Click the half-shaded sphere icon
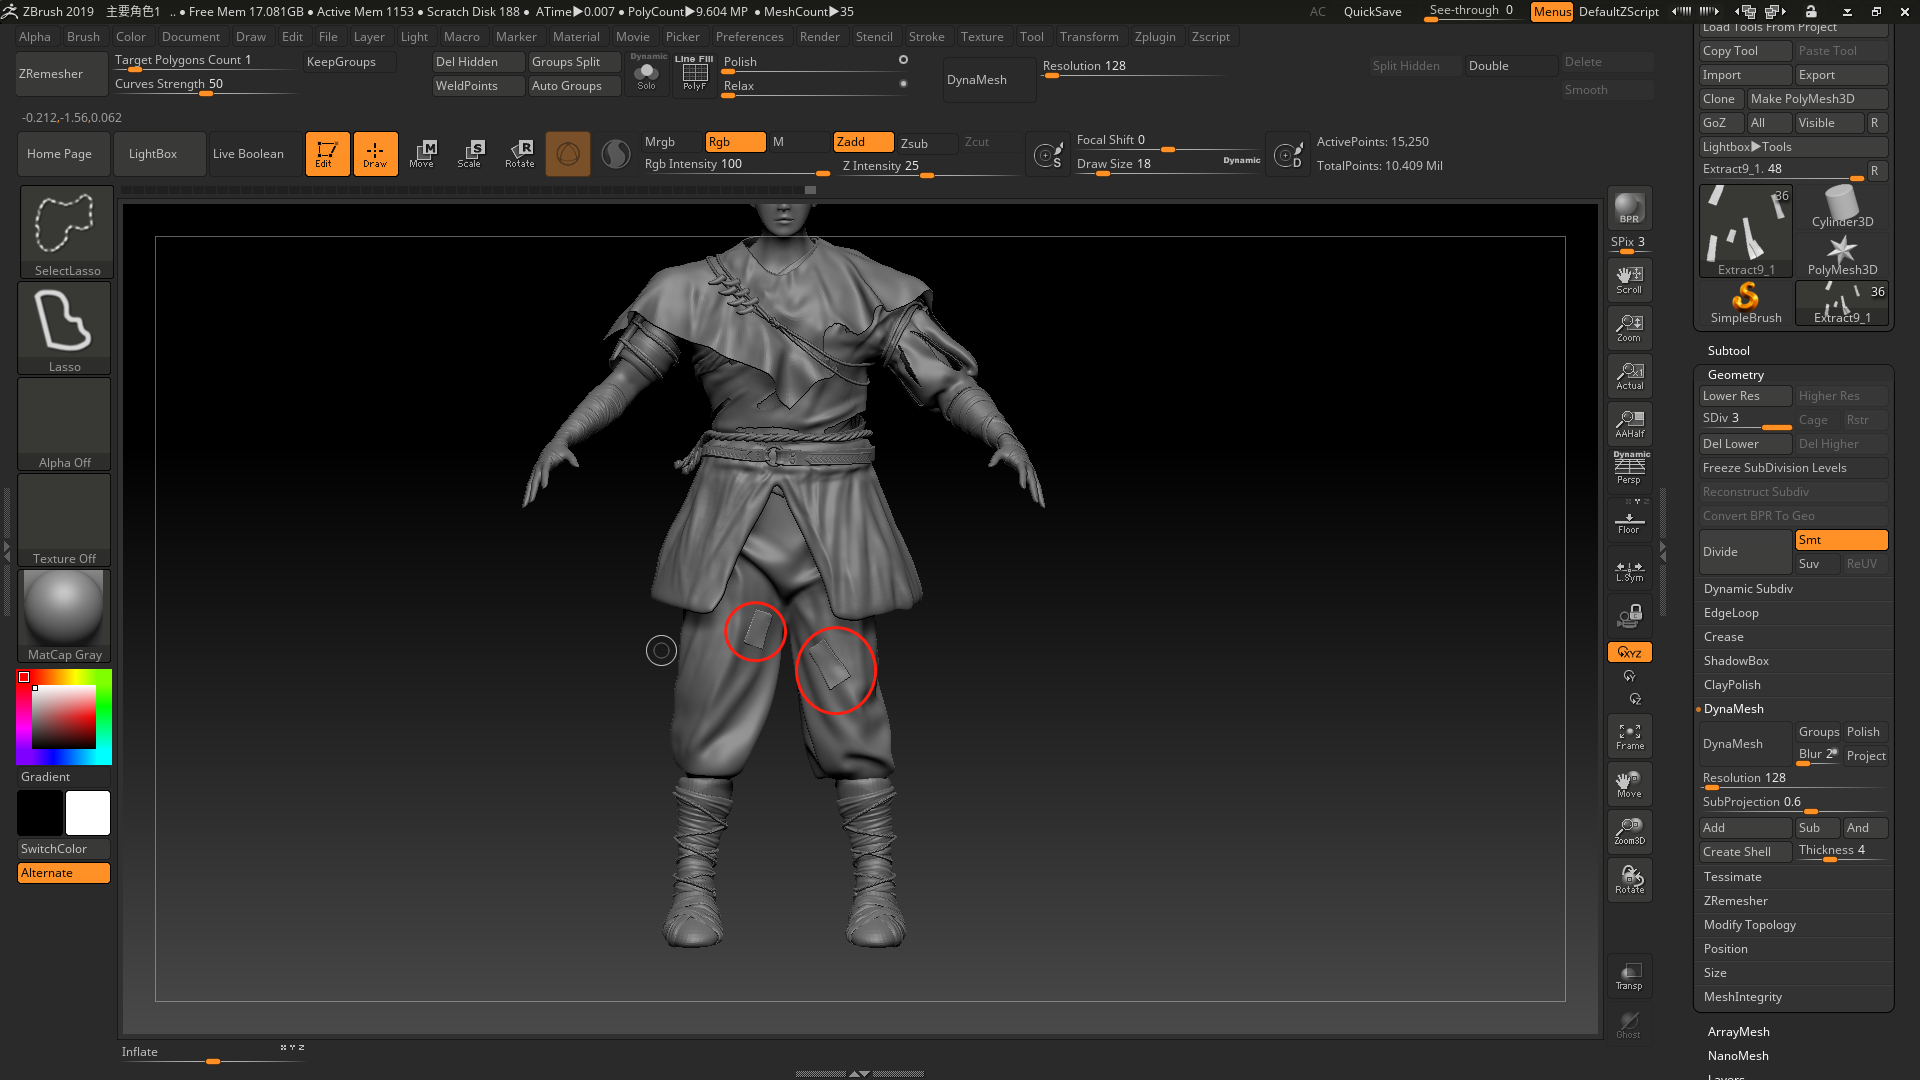 tap(616, 154)
